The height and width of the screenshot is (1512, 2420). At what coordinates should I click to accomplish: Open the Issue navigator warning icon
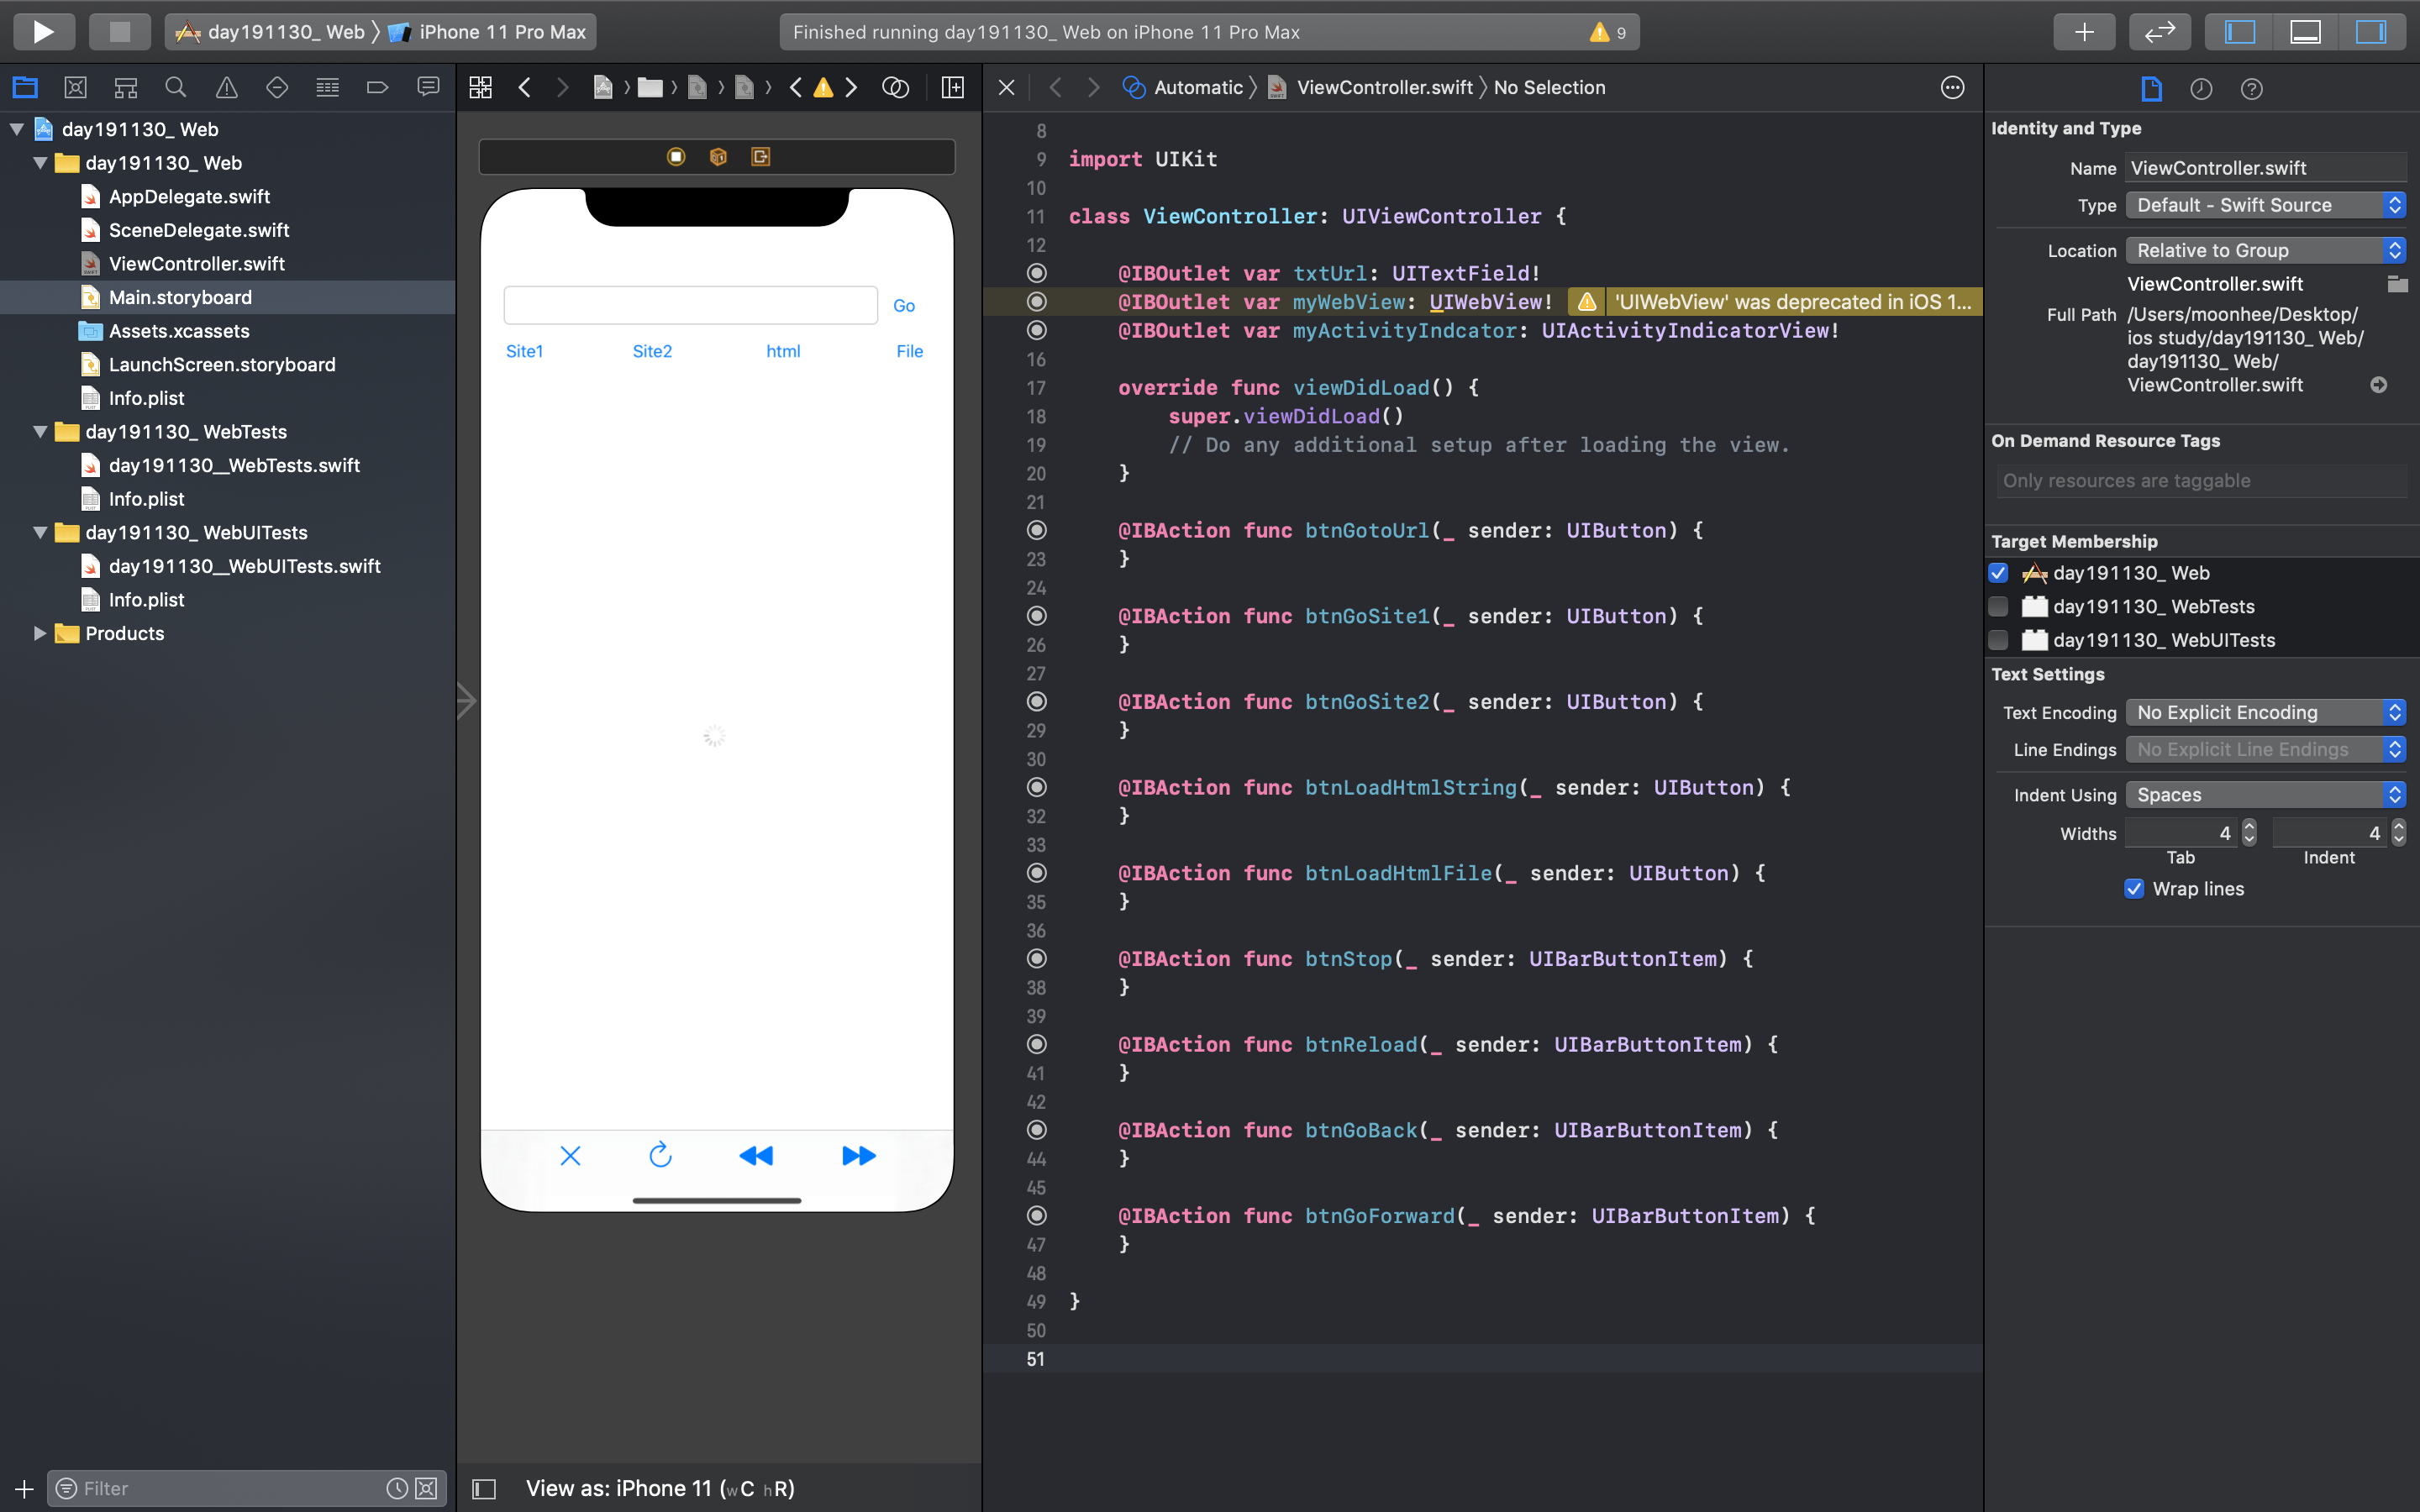pyautogui.click(x=227, y=88)
